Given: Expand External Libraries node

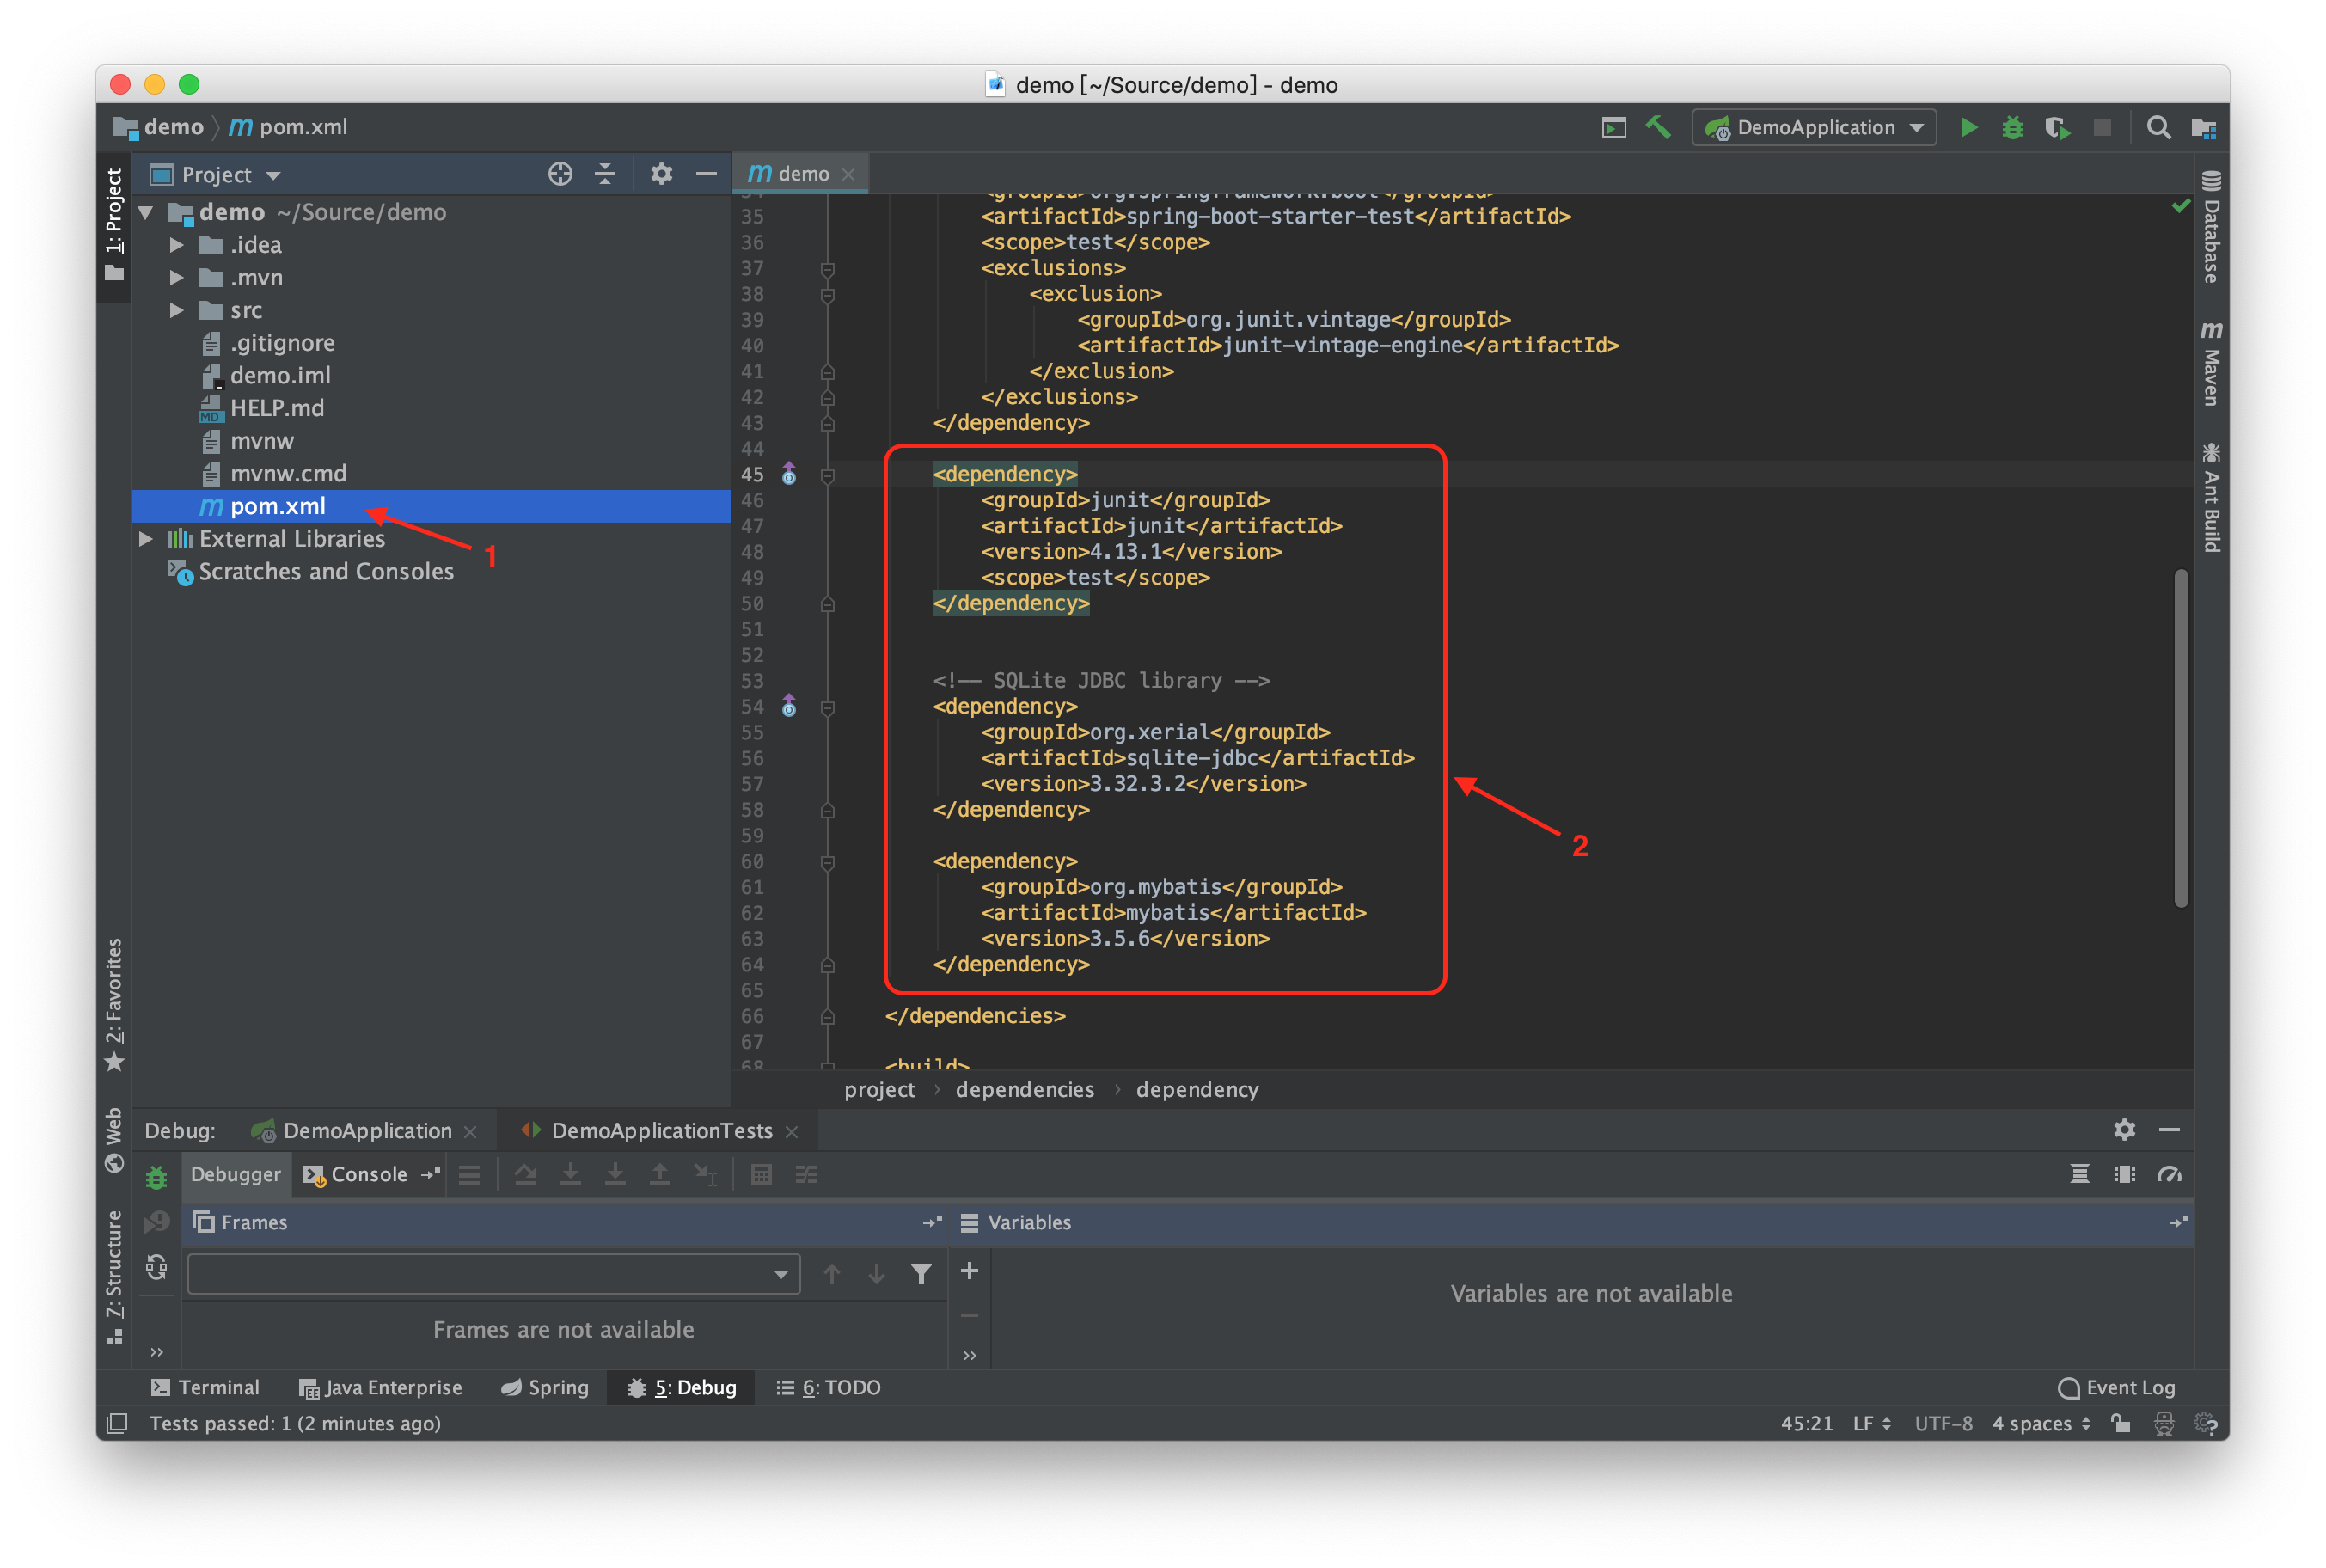Looking at the screenshot, I should point(145,538).
